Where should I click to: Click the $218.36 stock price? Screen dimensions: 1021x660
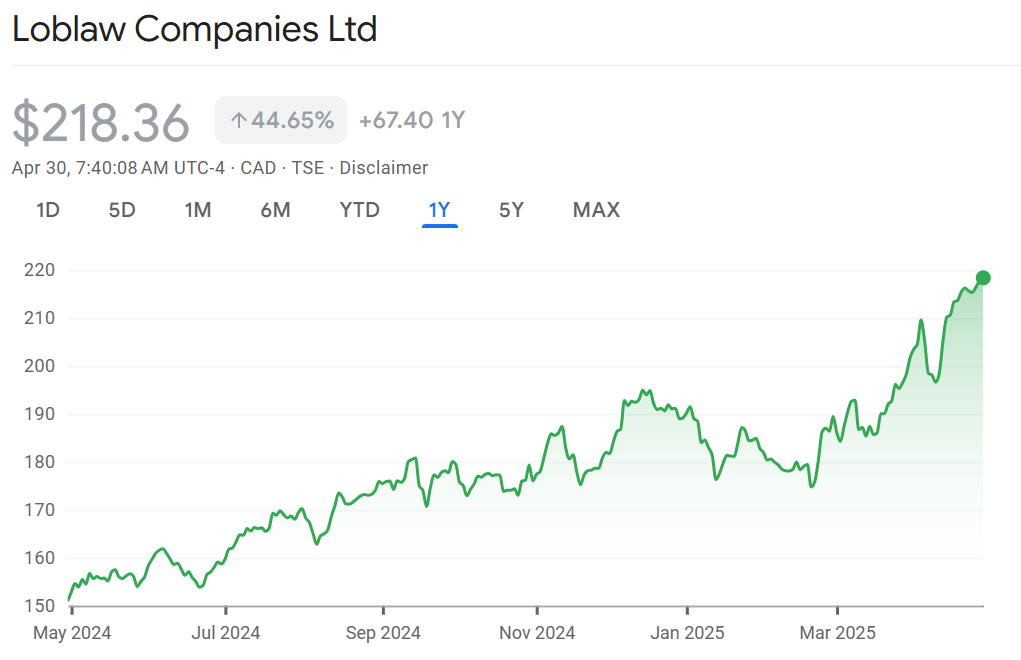click(101, 123)
